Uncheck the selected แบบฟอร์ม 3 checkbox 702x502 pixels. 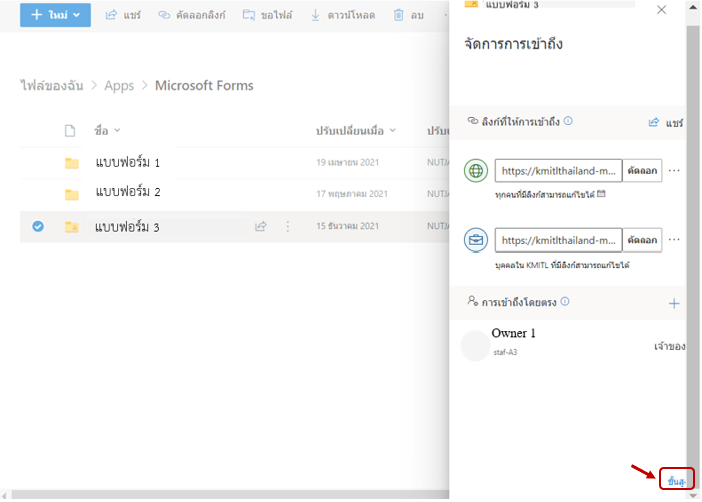tap(38, 227)
